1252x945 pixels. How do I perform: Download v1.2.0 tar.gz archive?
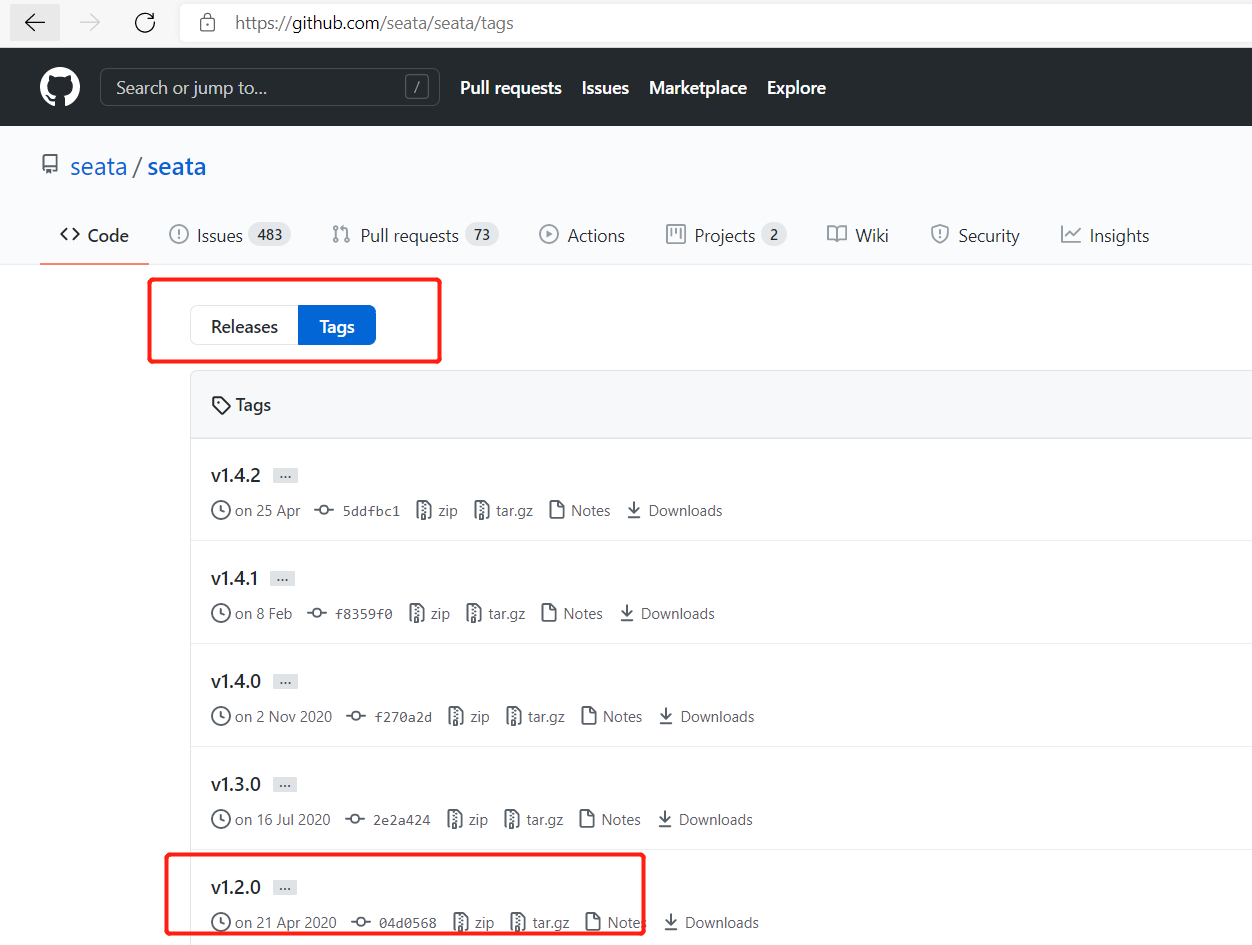[540, 922]
